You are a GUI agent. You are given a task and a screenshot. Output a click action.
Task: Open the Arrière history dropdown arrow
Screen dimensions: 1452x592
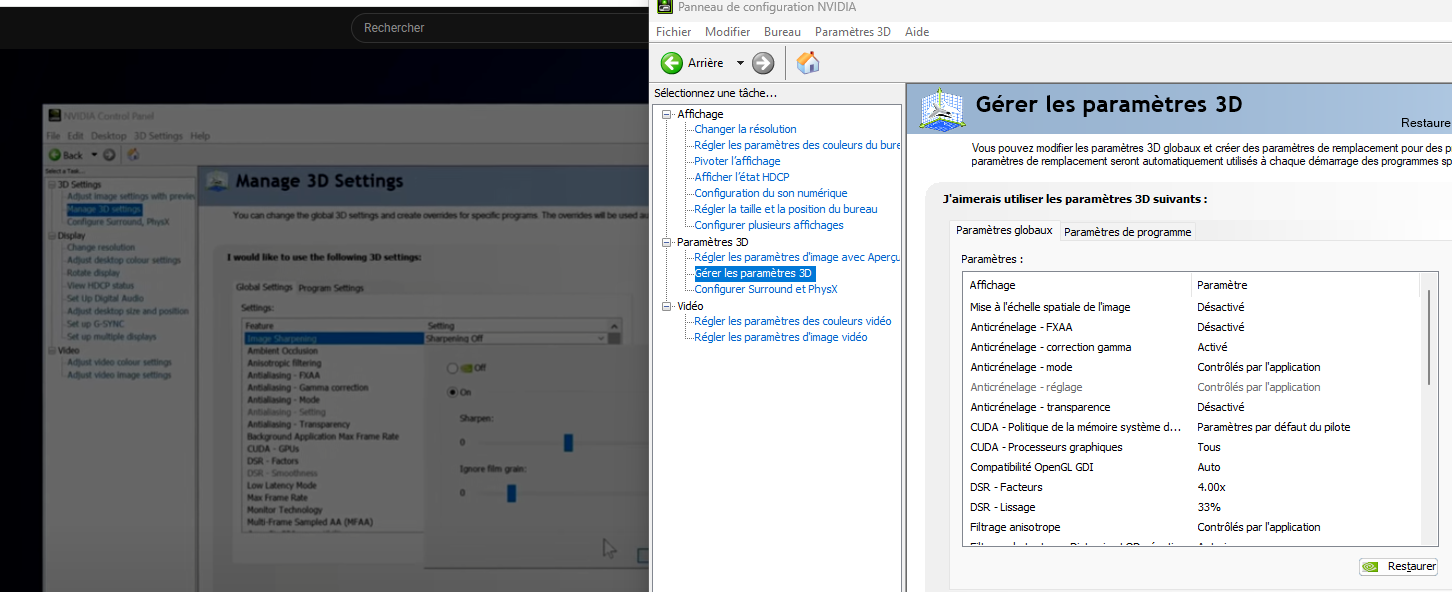pos(740,63)
